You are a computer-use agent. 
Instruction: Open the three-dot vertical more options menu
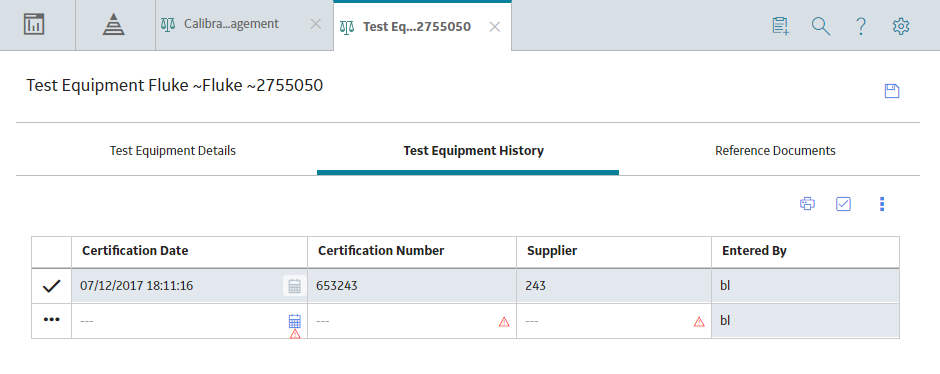[x=881, y=204]
